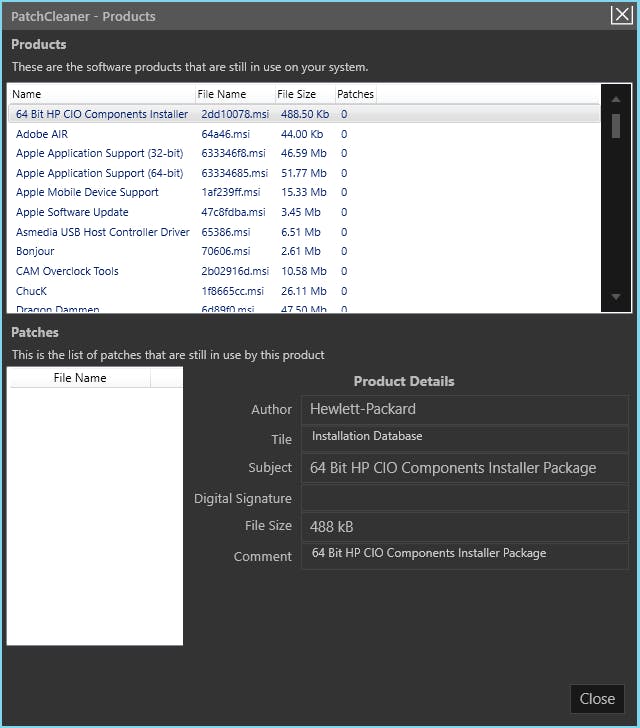The width and height of the screenshot is (640, 728).
Task: Click the 3.45 Mb file size cell
Action: [x=300, y=212]
